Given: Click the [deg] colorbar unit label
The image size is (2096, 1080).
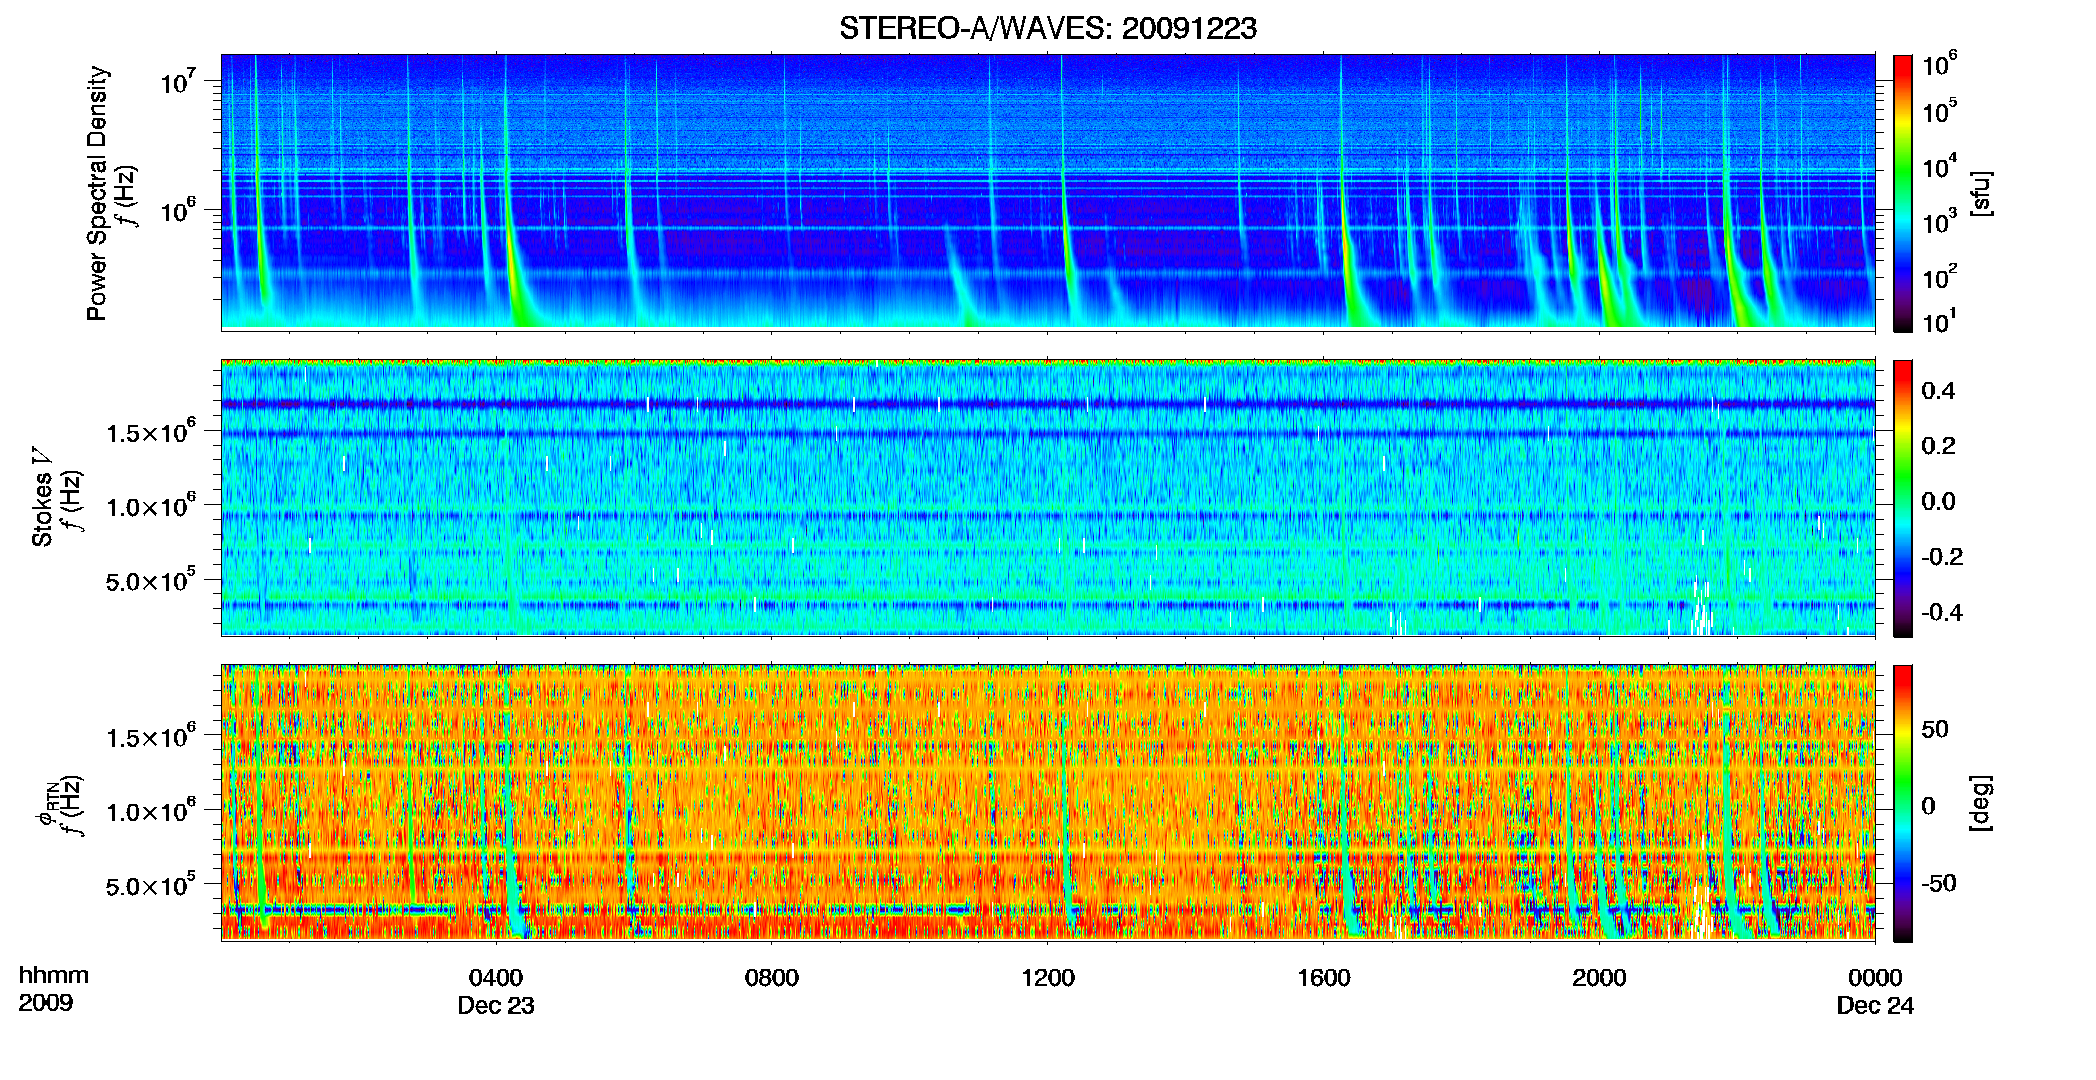Looking at the screenshot, I should [1982, 803].
